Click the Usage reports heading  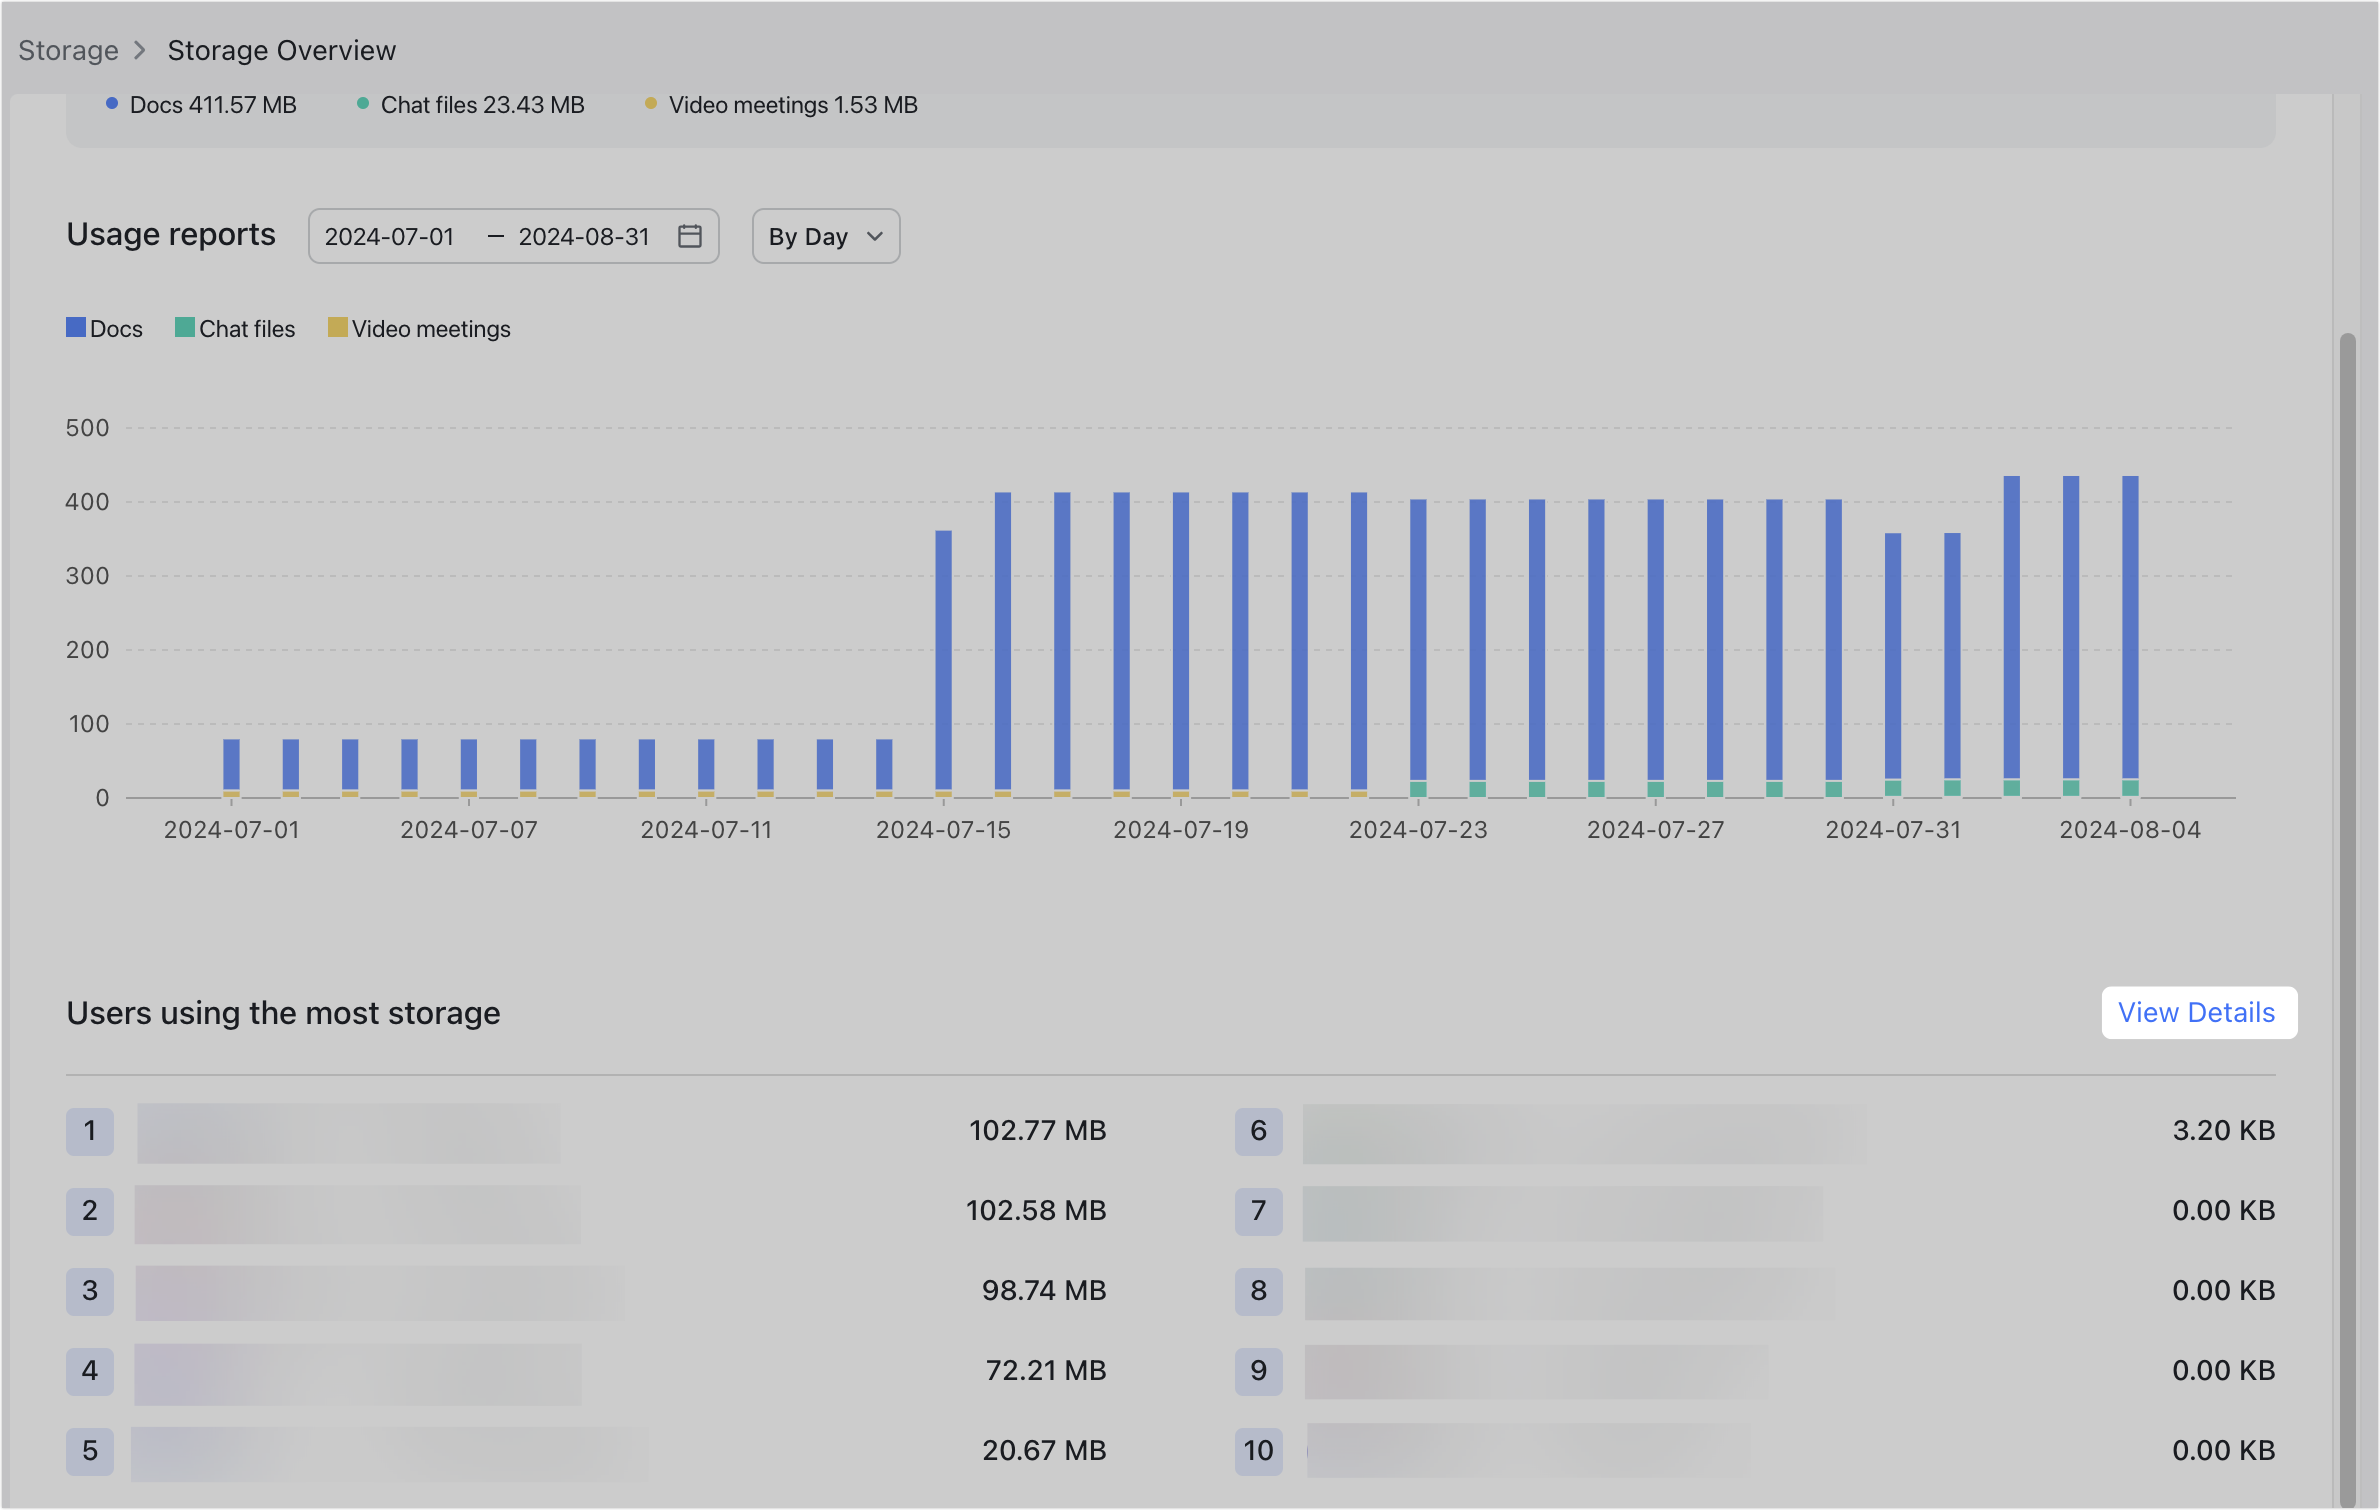point(170,234)
